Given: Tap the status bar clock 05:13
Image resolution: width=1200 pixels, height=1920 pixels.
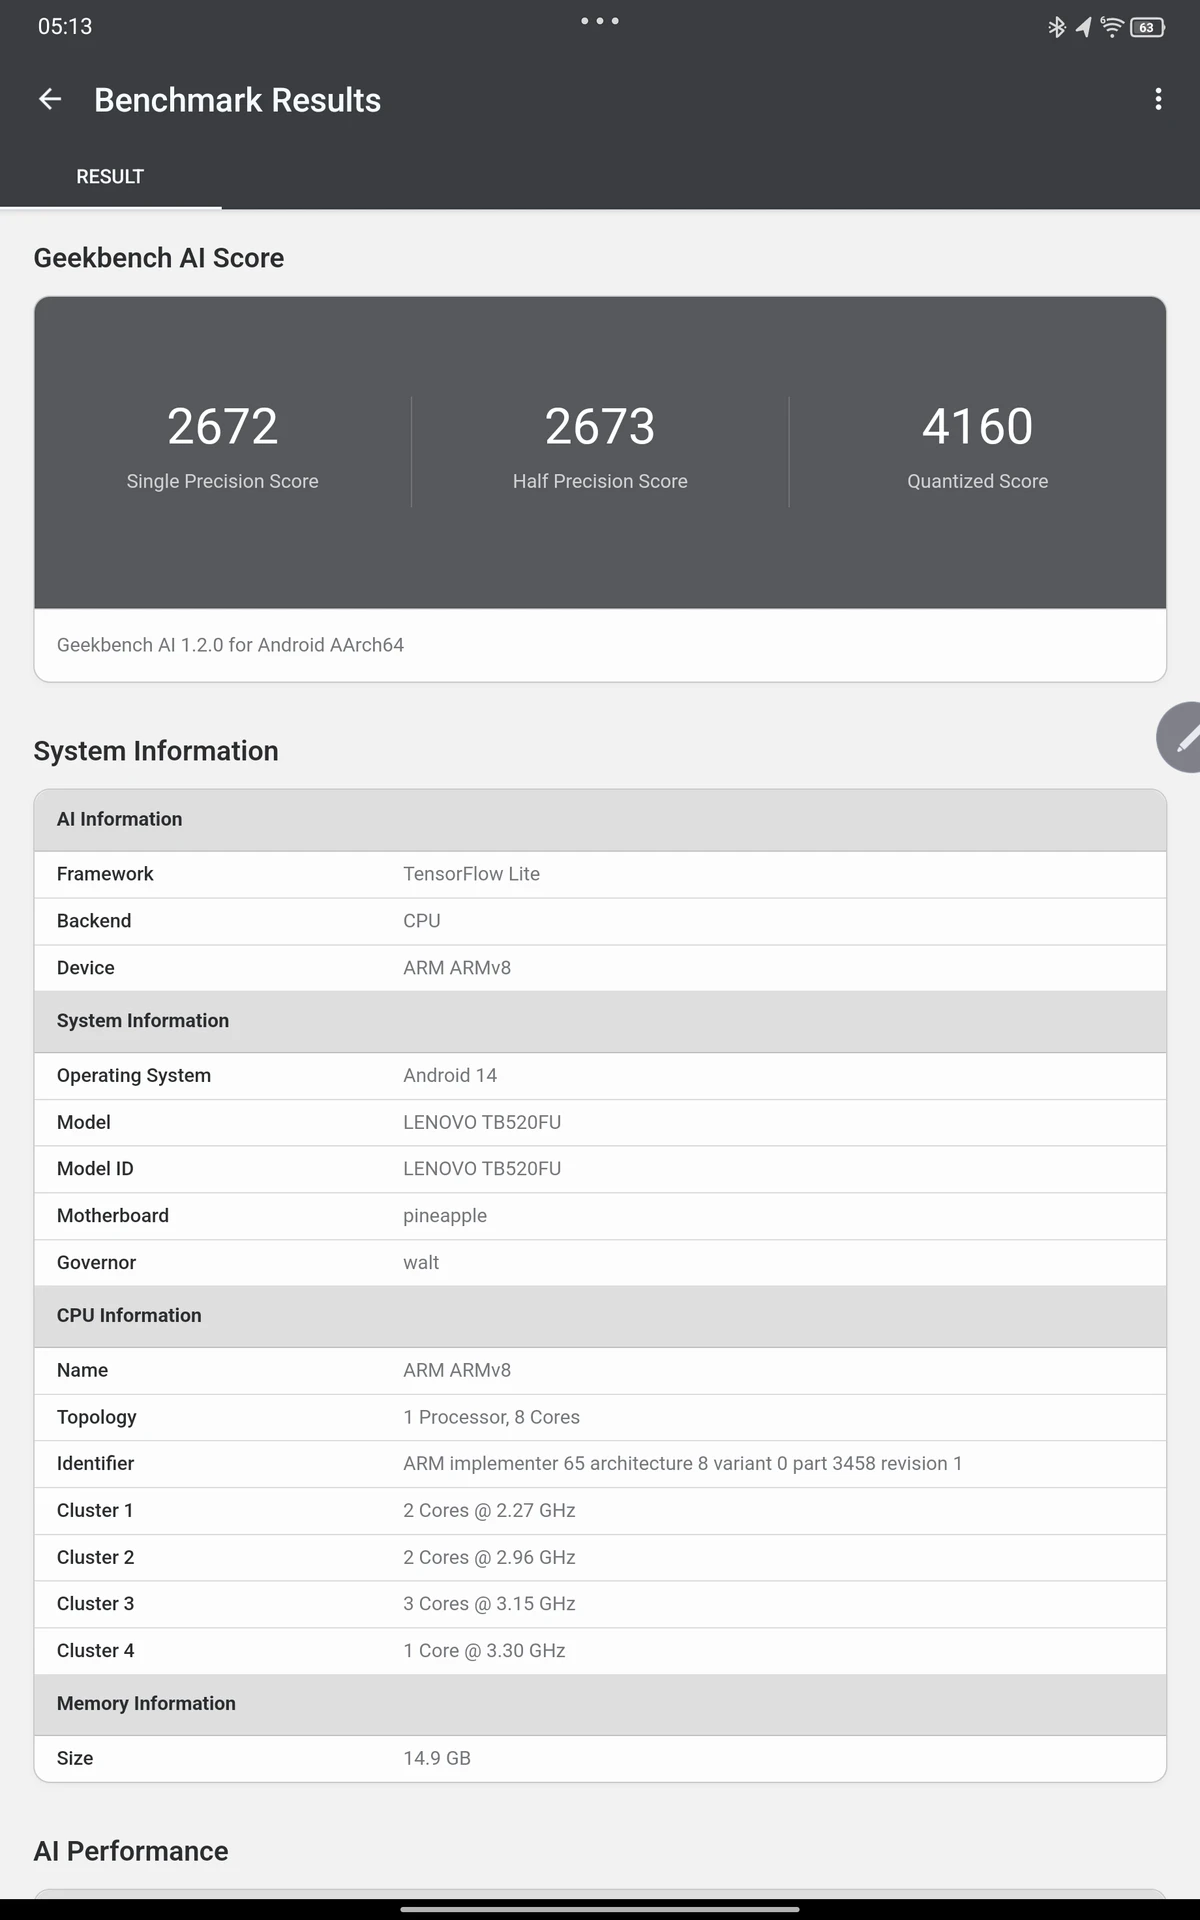Looking at the screenshot, I should click(65, 27).
